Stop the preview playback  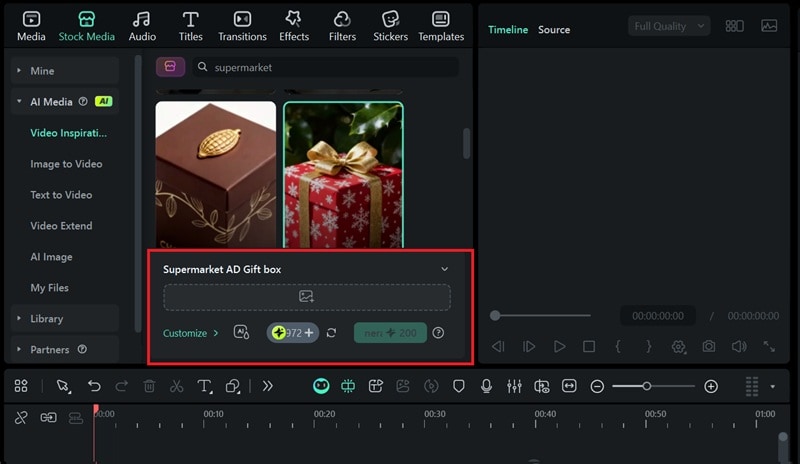coord(589,347)
